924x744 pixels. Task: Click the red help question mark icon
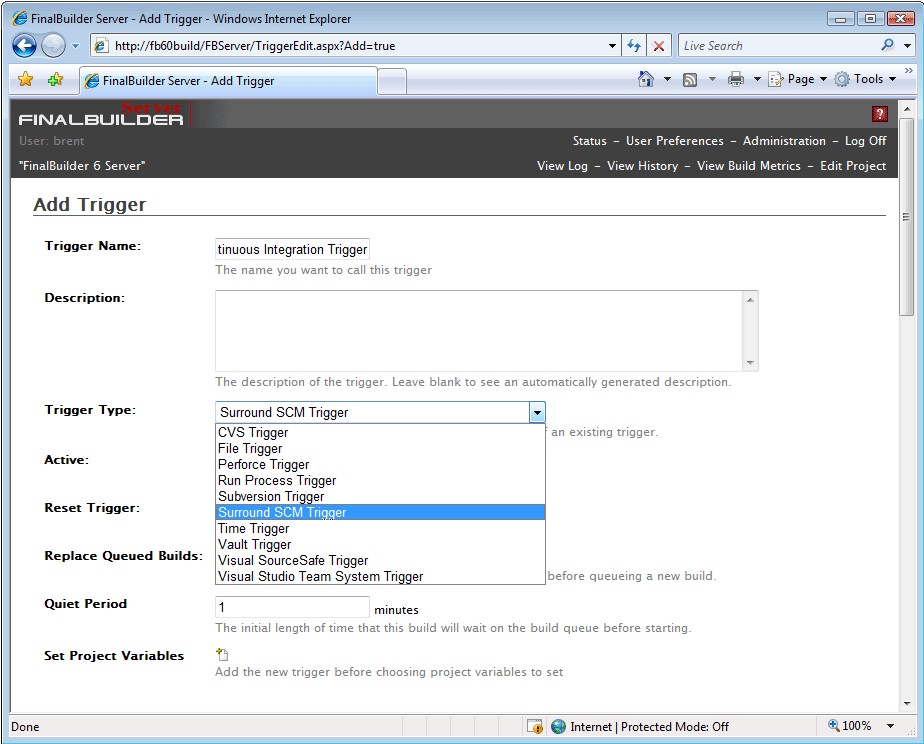879,114
